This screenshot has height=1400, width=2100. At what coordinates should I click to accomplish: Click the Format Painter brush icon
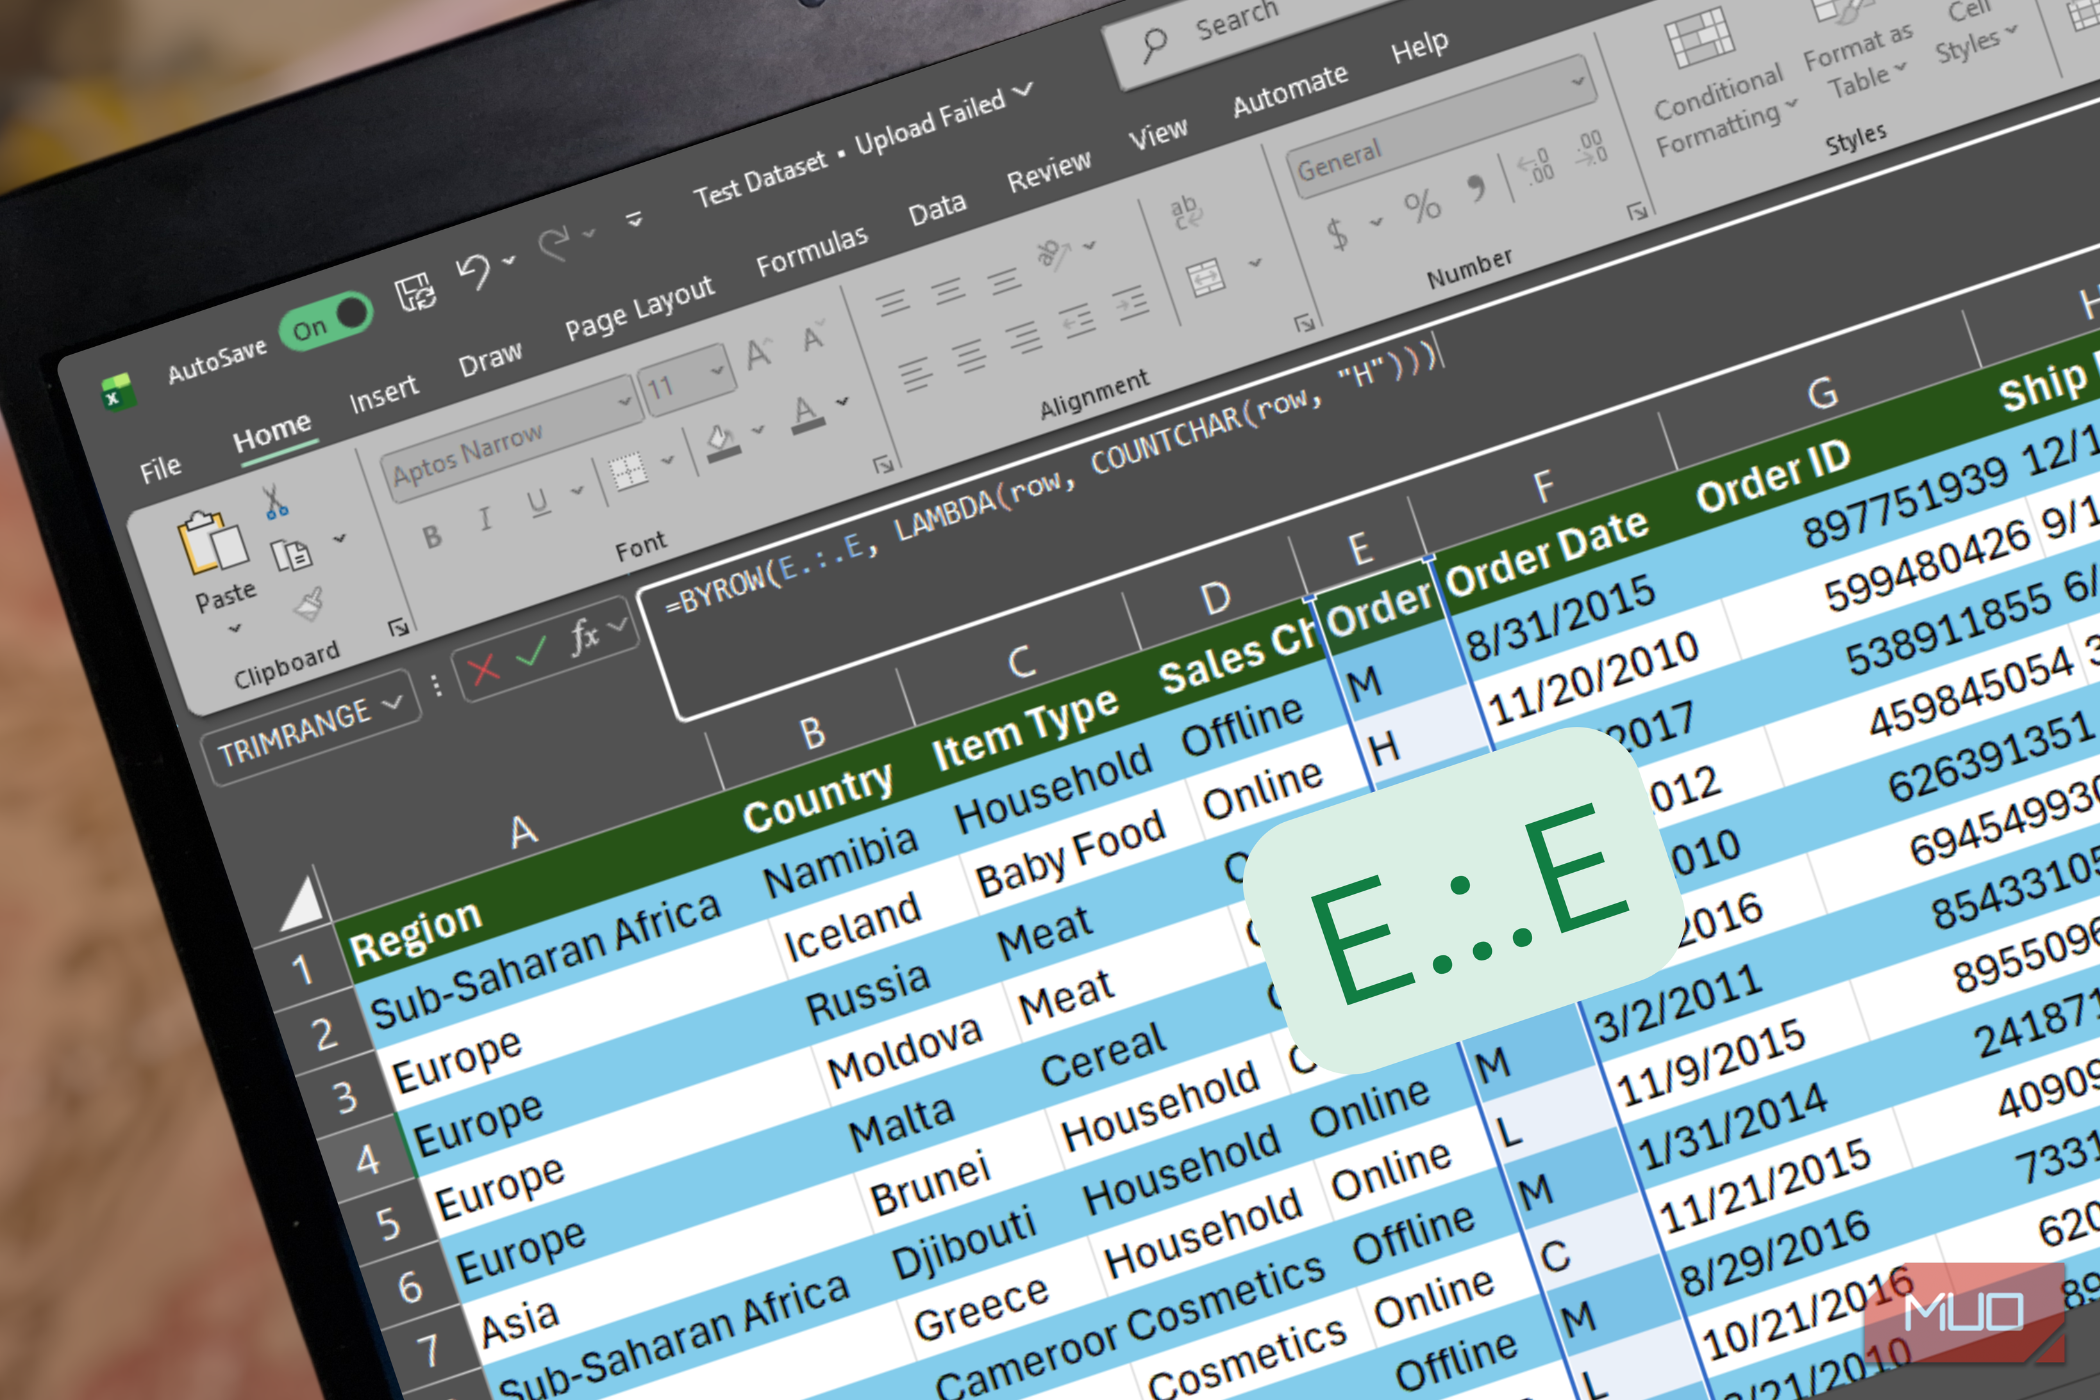click(x=309, y=603)
